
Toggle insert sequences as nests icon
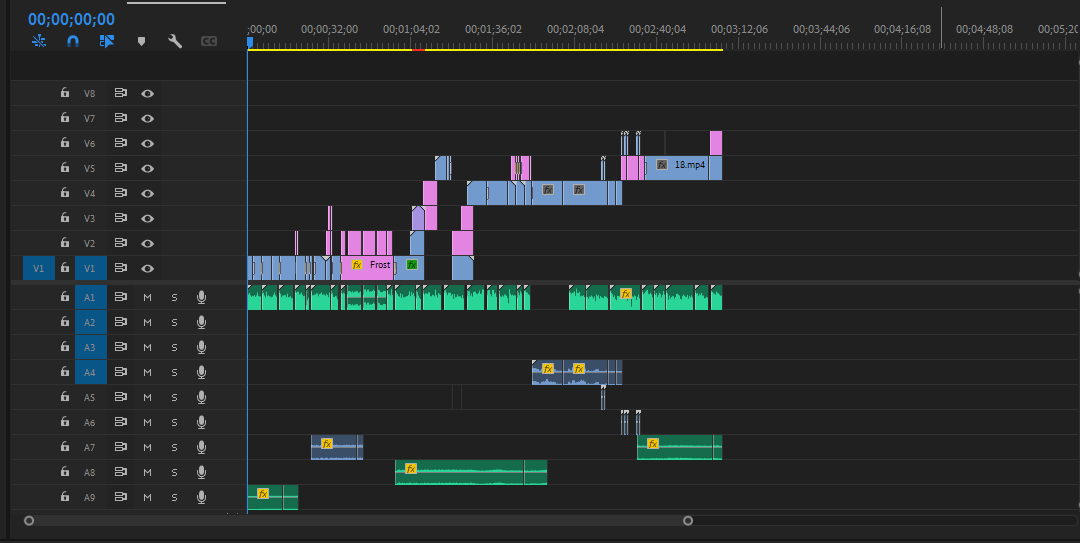coord(39,41)
